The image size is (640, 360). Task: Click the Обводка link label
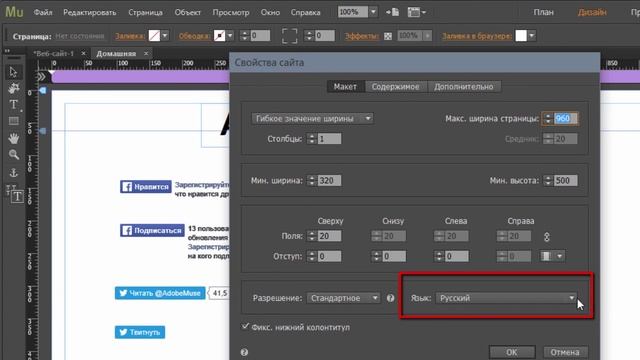(x=194, y=36)
